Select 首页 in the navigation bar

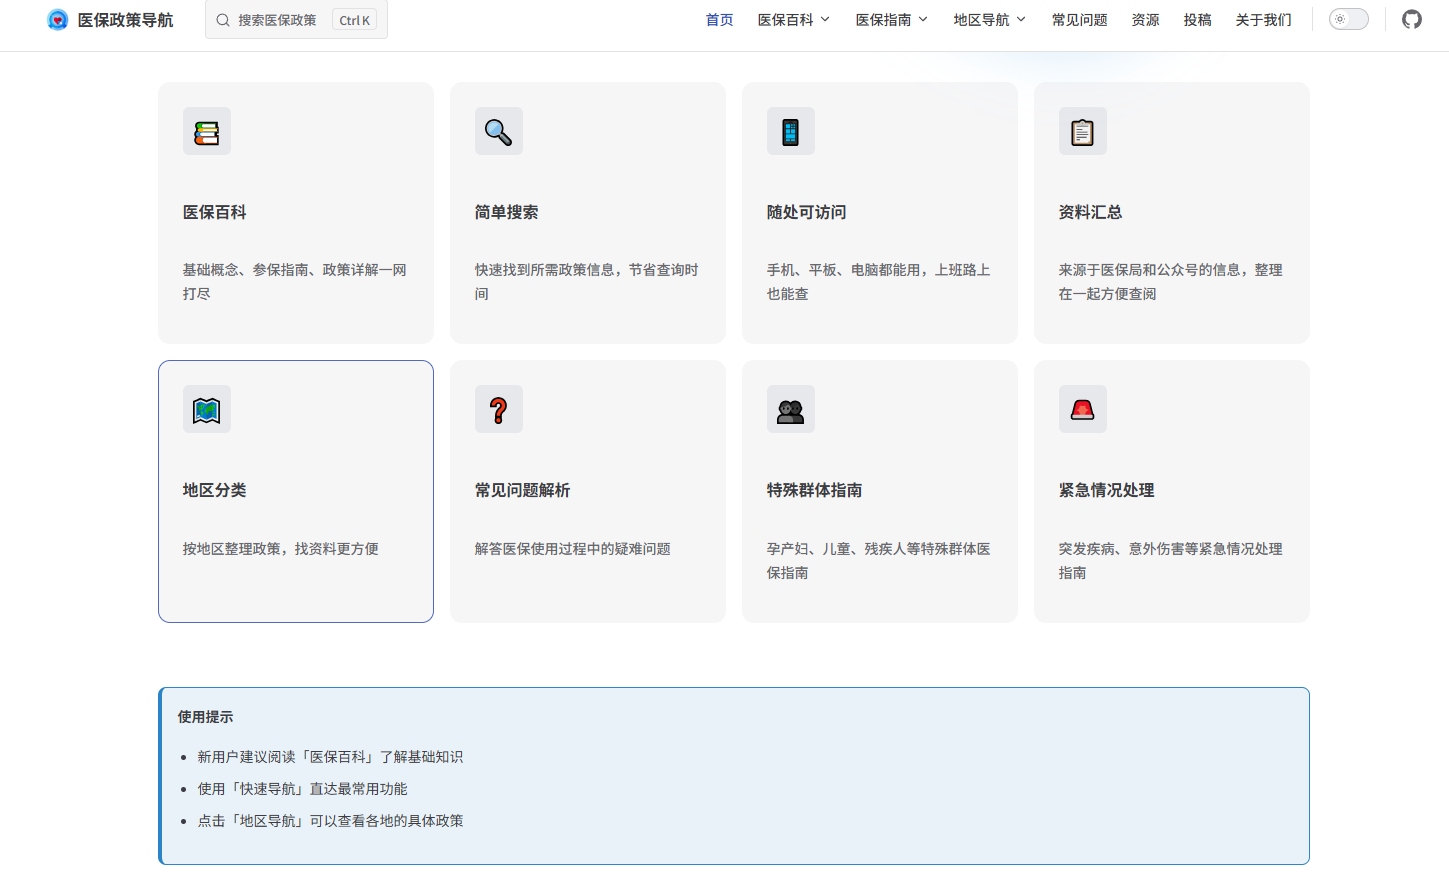point(719,19)
